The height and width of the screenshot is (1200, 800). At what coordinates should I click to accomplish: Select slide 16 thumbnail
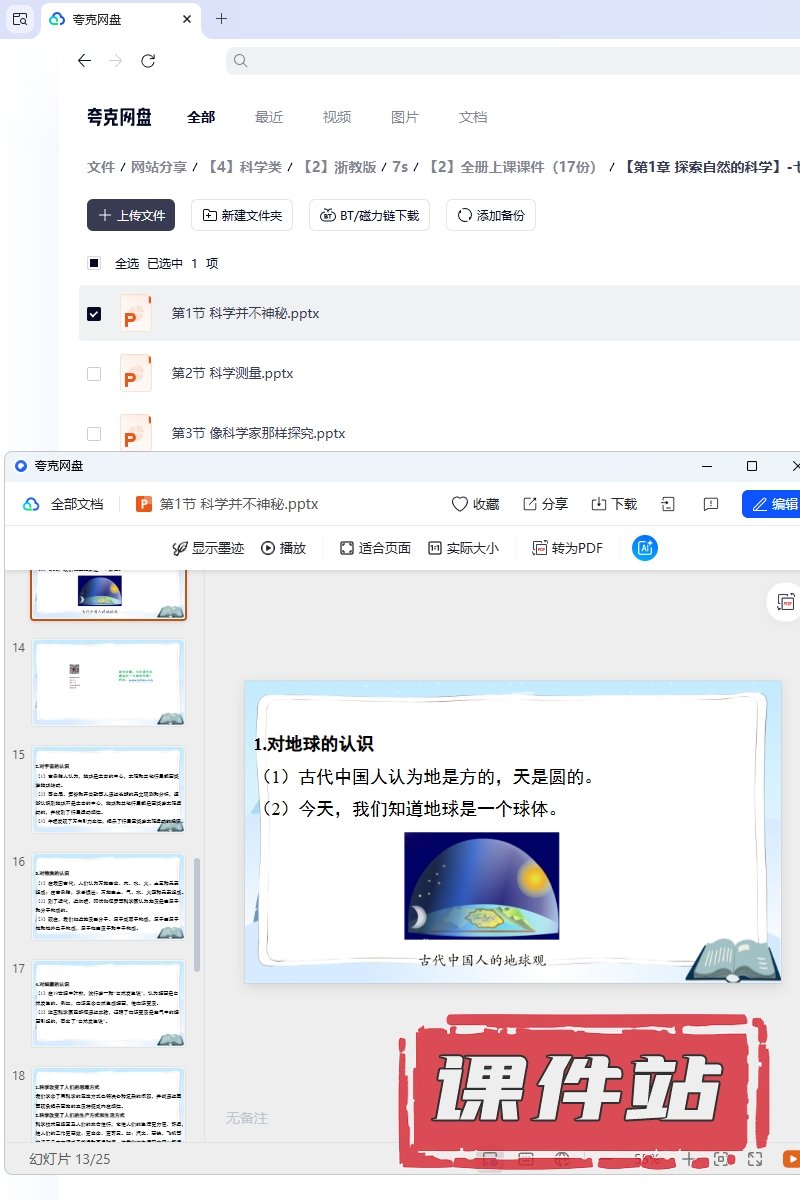tap(109, 897)
